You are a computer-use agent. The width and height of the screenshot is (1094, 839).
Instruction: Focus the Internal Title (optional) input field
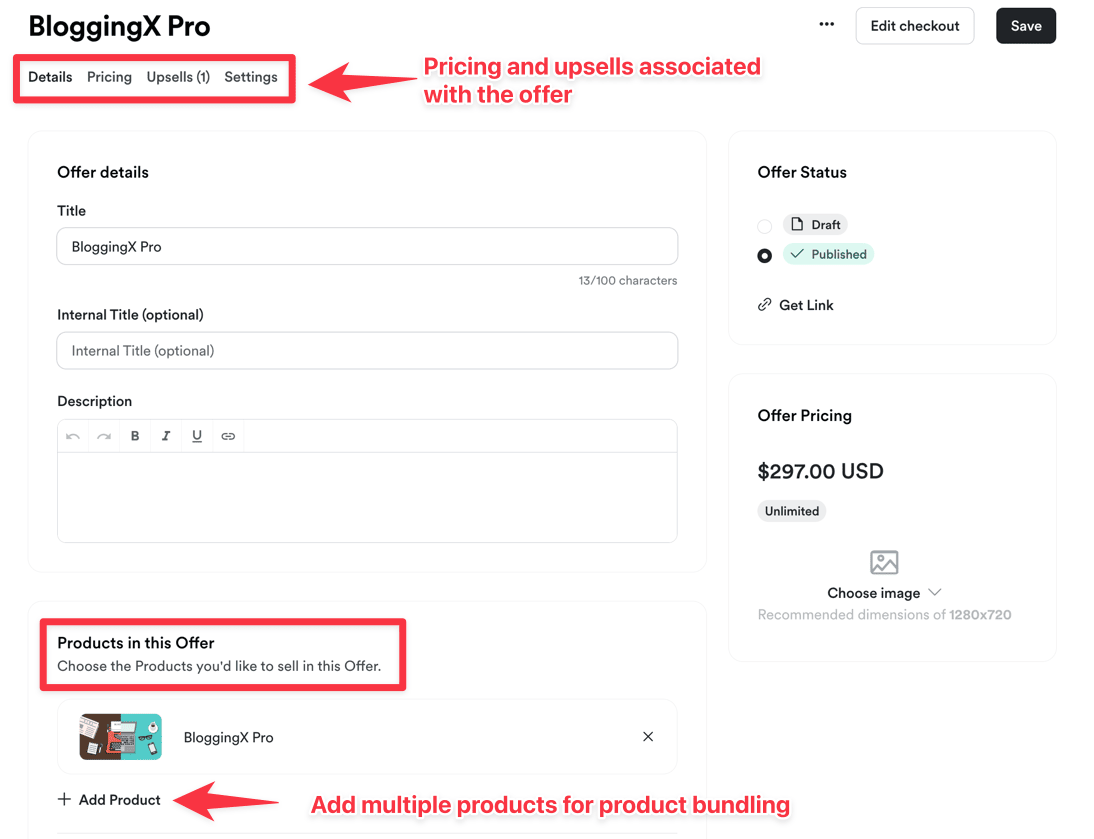(367, 351)
